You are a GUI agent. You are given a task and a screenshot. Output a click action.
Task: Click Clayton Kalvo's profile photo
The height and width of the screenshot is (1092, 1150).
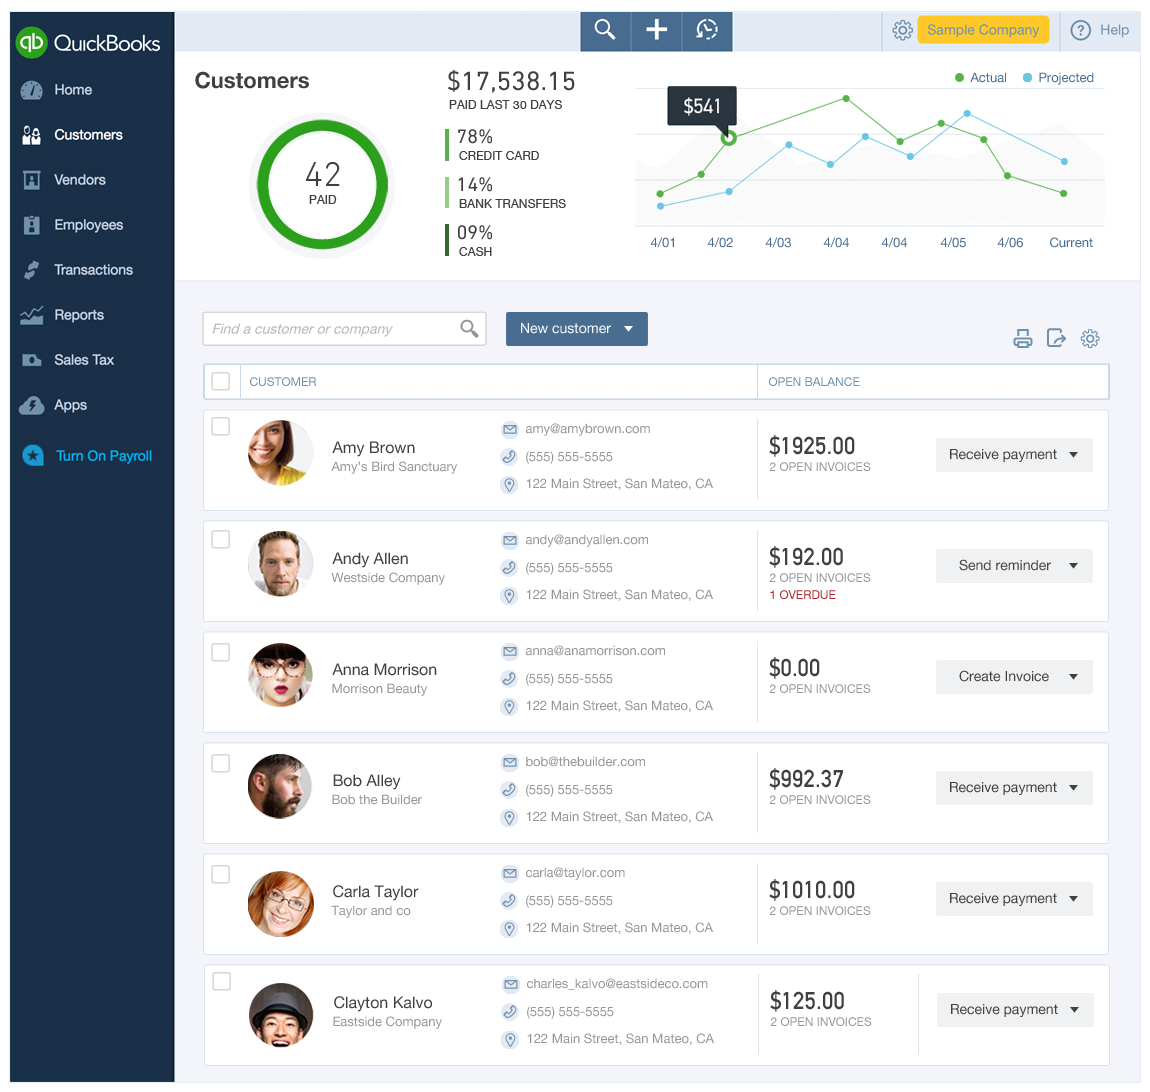click(282, 1015)
